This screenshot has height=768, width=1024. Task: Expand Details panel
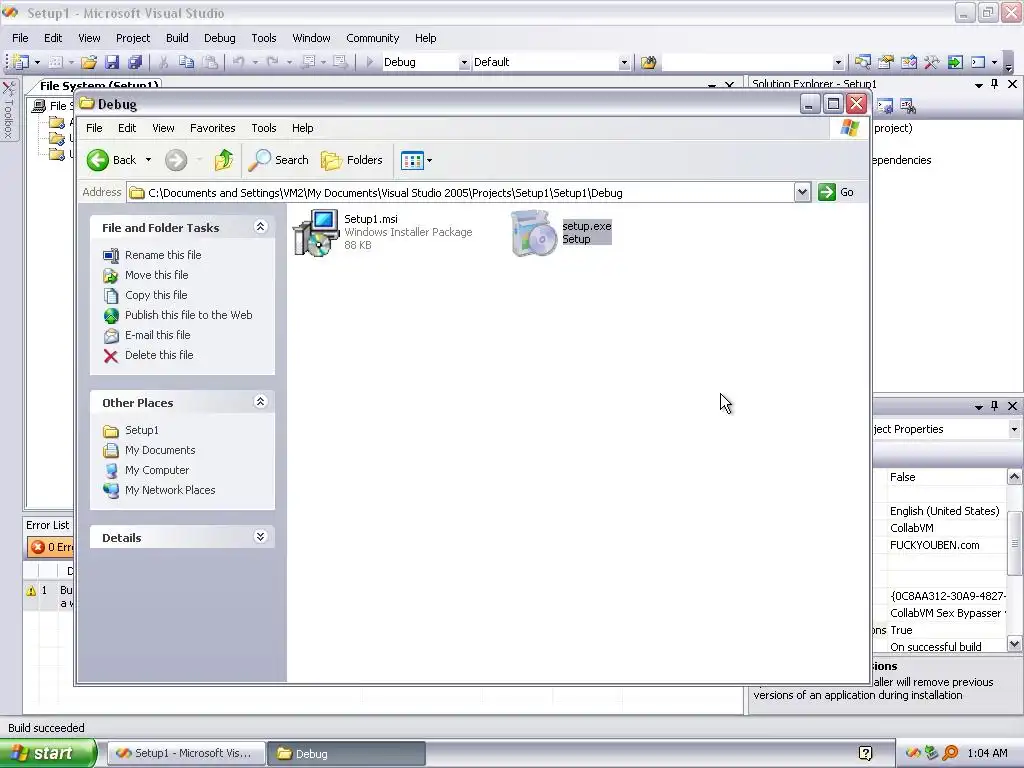tap(260, 537)
